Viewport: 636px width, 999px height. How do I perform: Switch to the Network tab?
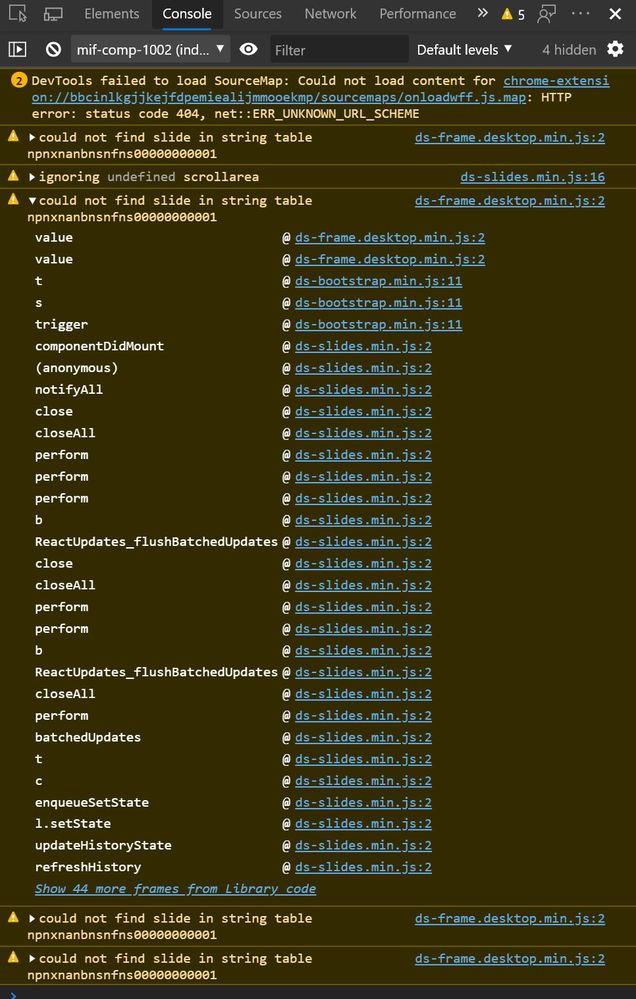[330, 14]
